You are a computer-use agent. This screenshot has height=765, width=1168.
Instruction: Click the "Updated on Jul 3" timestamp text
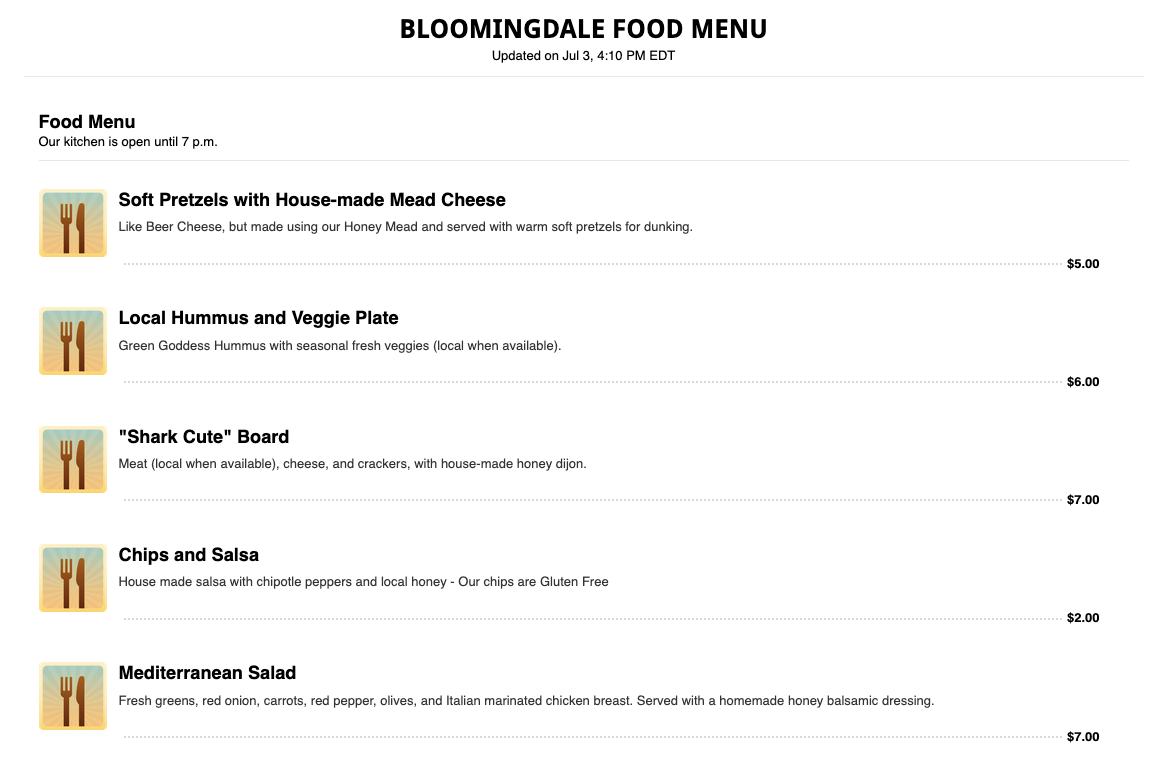click(x=583, y=56)
